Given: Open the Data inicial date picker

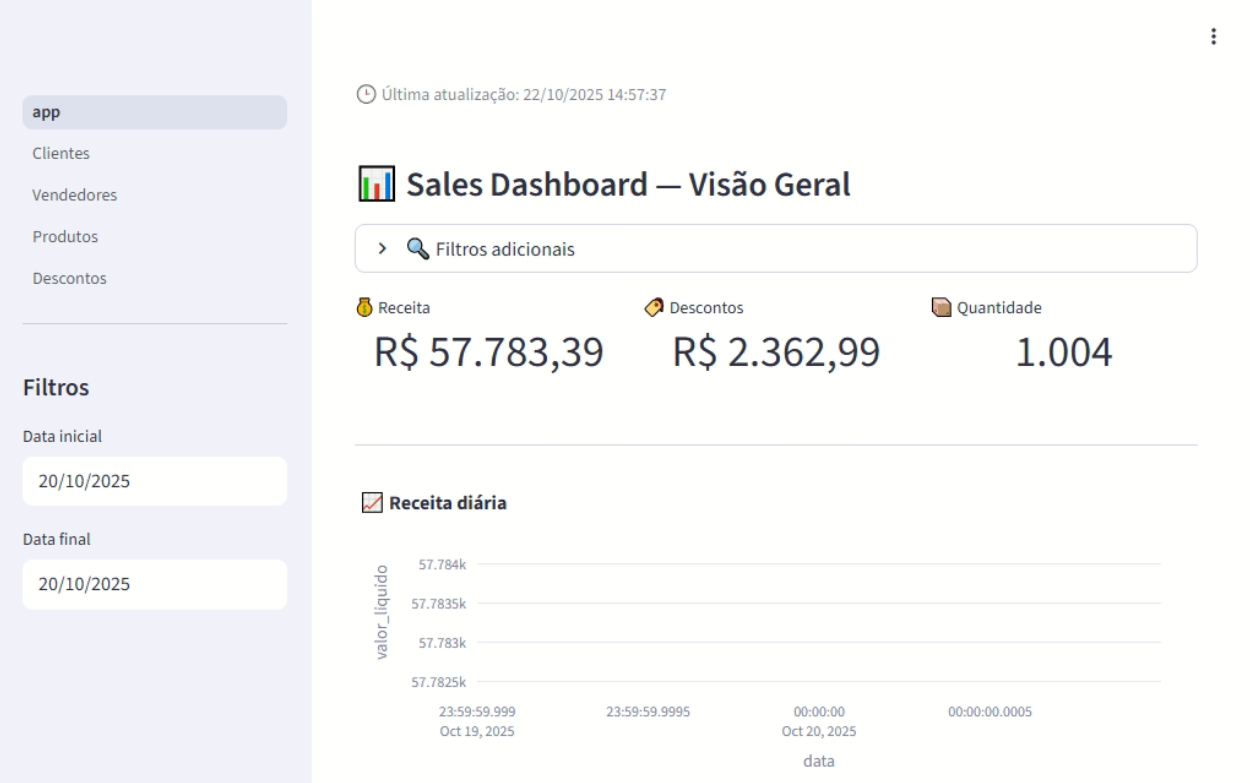Looking at the screenshot, I should click(154, 480).
